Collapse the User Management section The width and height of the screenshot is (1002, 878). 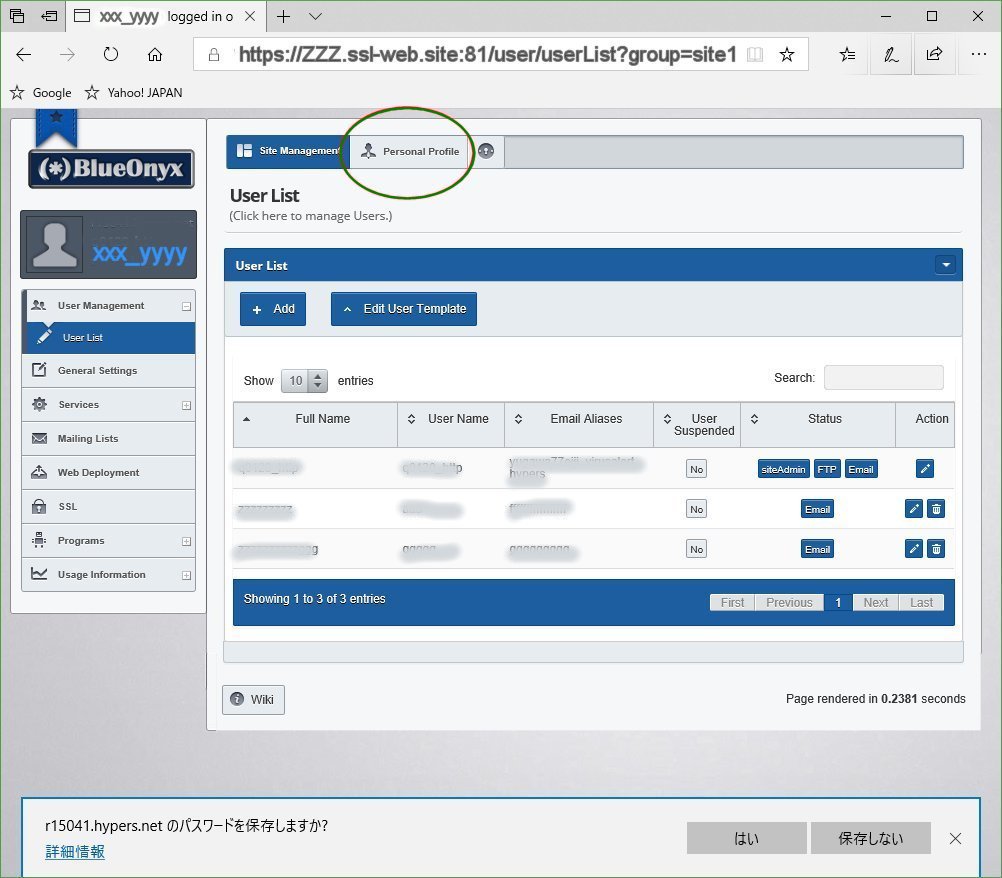tap(186, 304)
